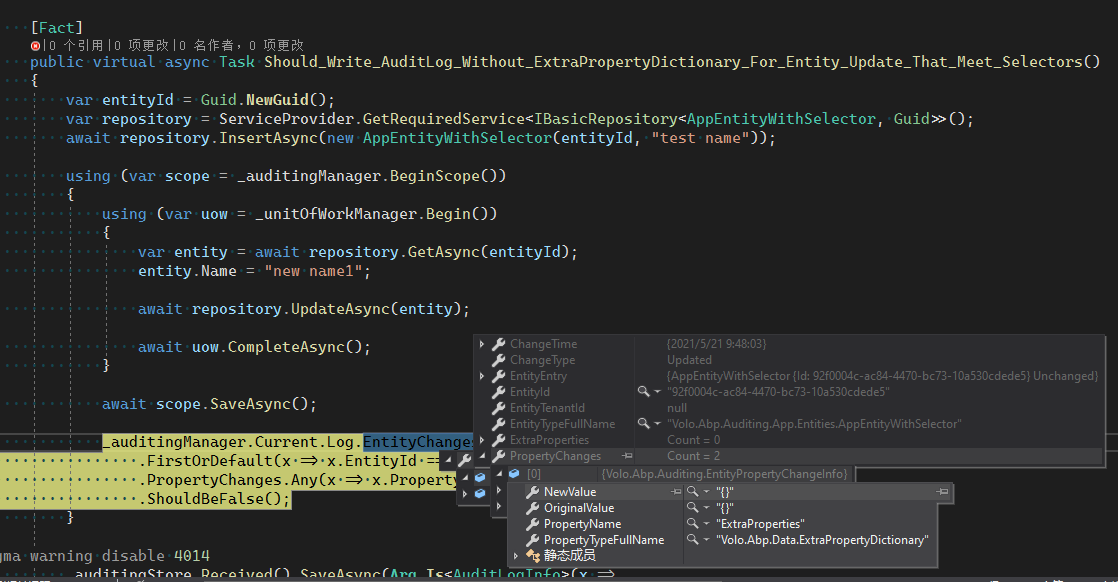1118x582 pixels.
Task: Expand the ExtraProperties property node
Action: 483,440
